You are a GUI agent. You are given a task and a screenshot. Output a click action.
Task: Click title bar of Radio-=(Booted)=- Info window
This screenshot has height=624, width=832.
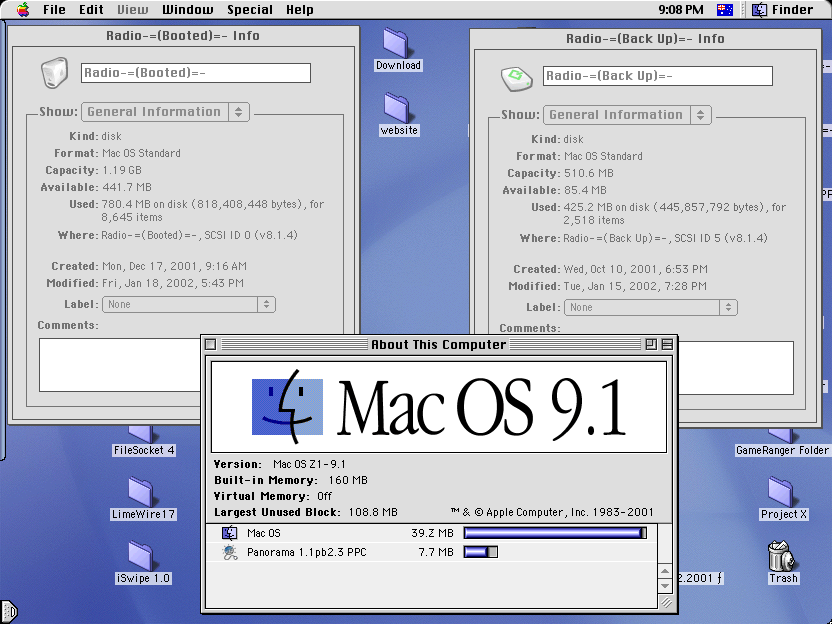tap(183, 36)
